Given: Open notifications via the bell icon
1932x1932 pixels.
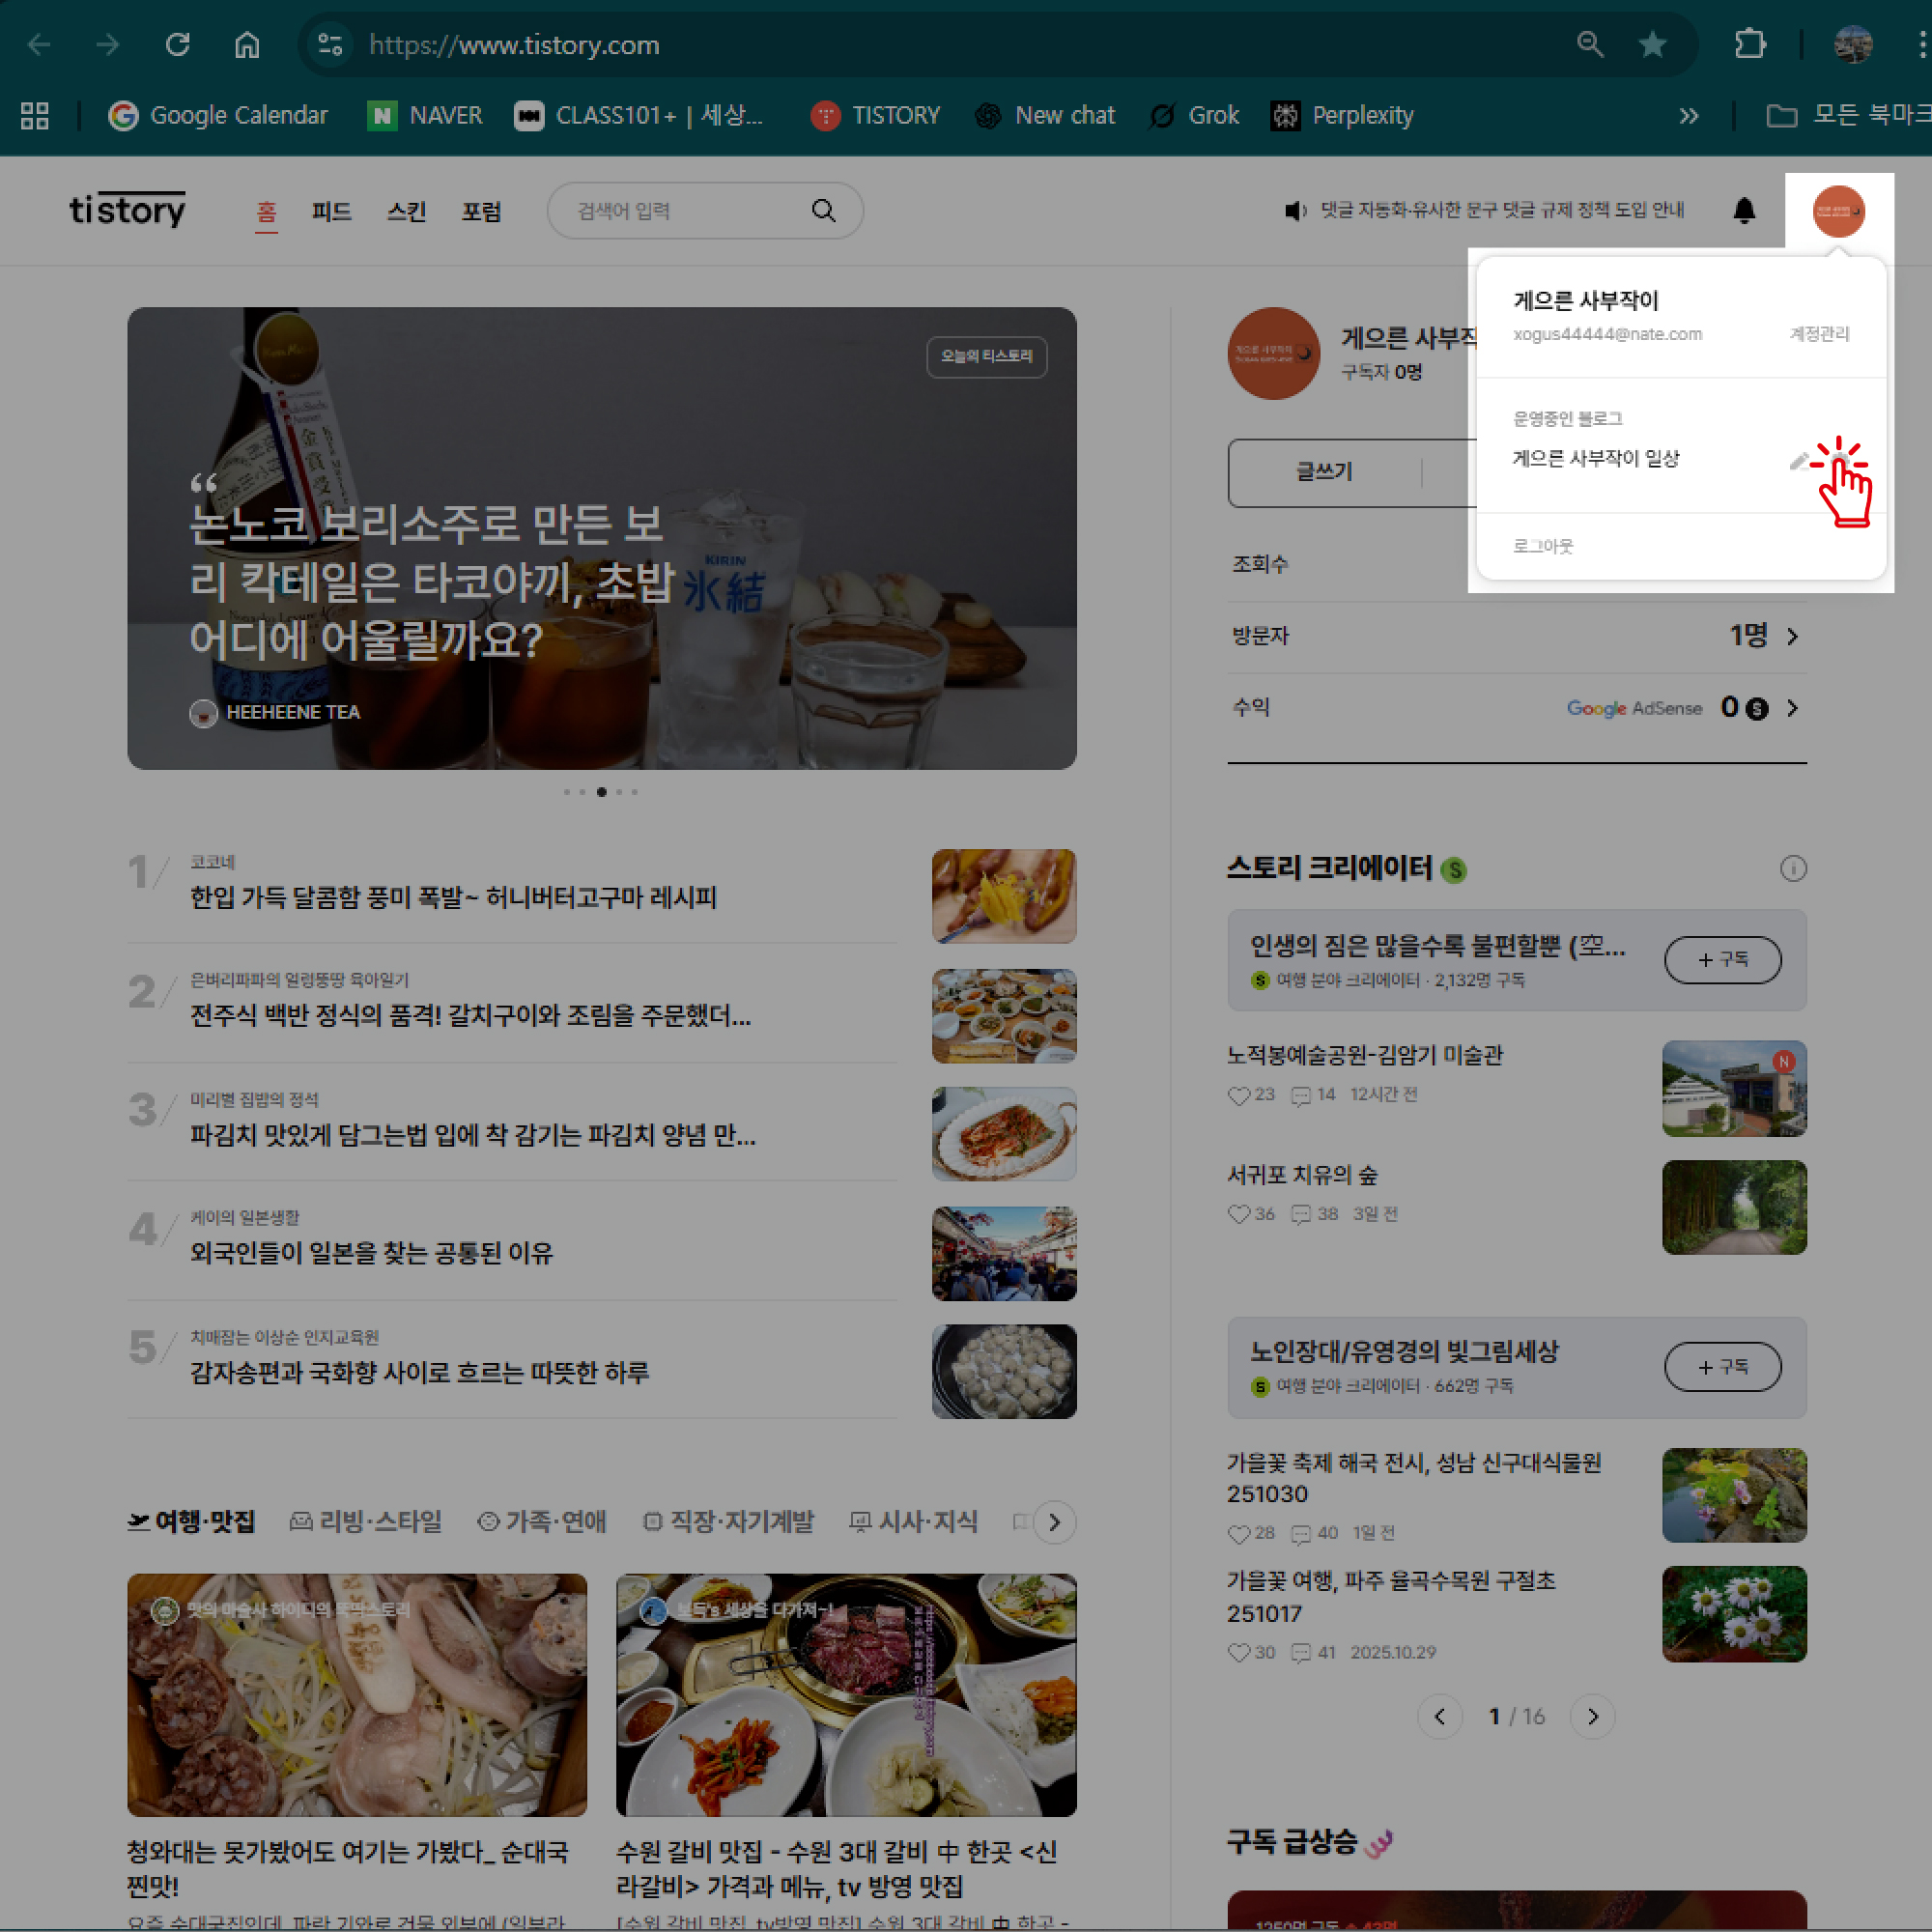Looking at the screenshot, I should click(1745, 211).
